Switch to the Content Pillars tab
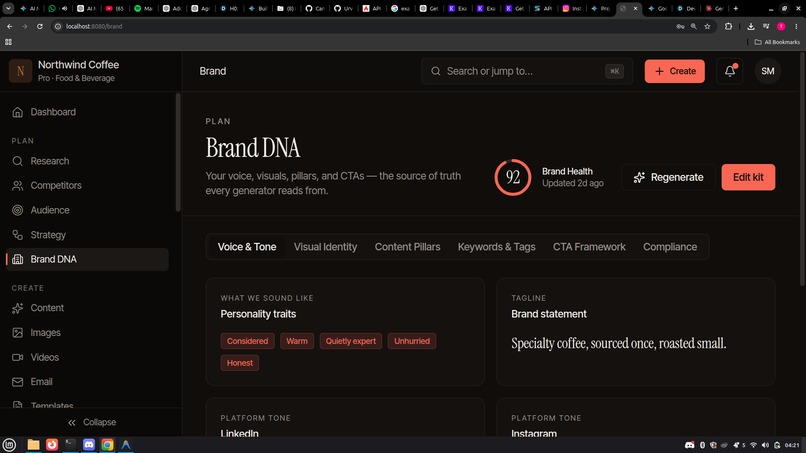Viewport: 806px width, 453px height. coord(407,247)
